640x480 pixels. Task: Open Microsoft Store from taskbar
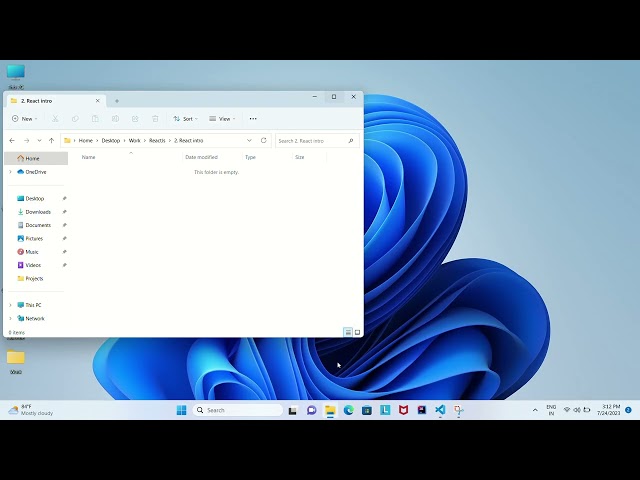pos(367,410)
